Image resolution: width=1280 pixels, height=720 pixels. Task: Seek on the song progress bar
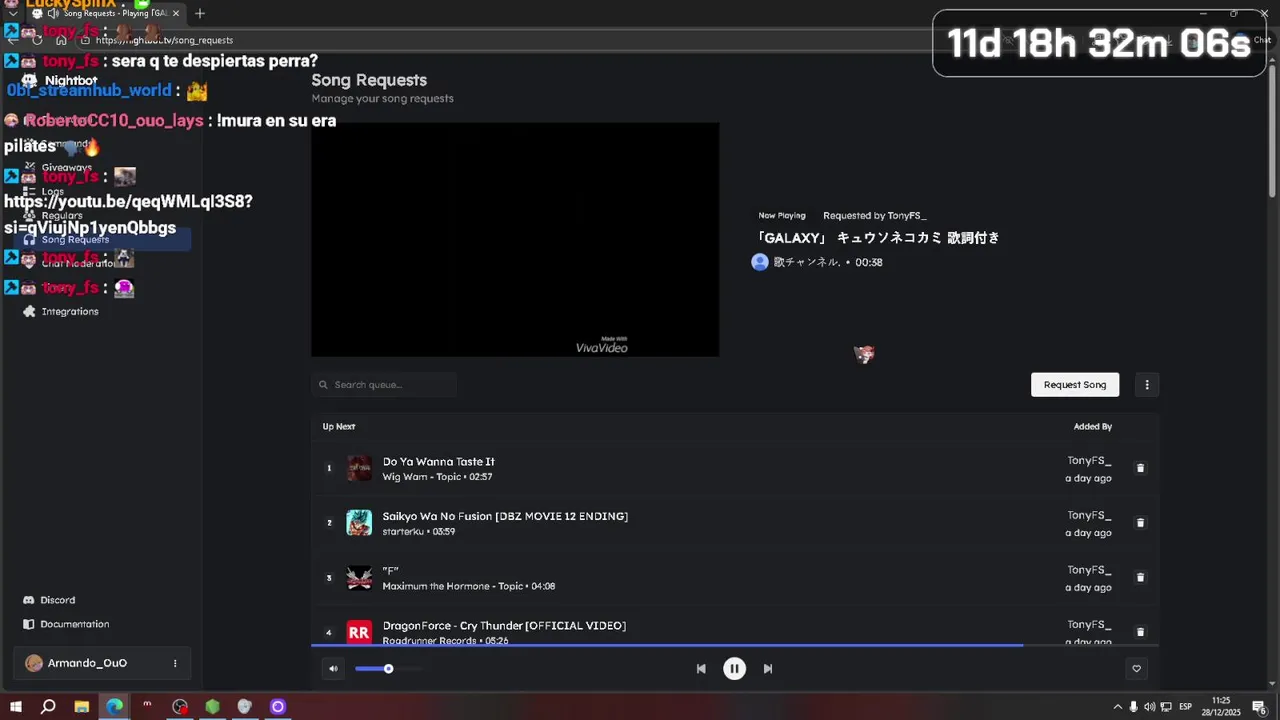tap(735, 645)
